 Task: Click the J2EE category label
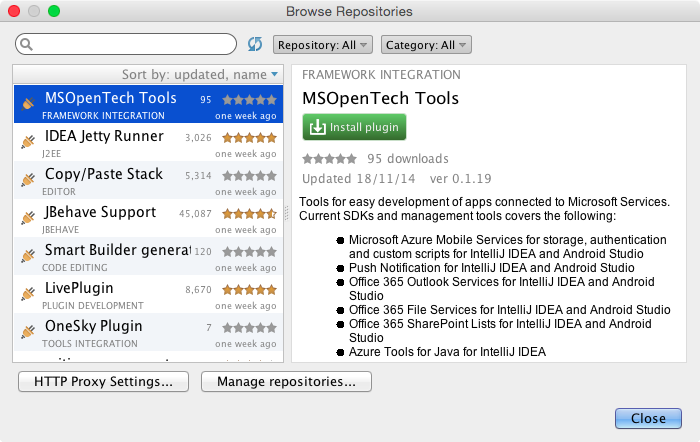51,154
